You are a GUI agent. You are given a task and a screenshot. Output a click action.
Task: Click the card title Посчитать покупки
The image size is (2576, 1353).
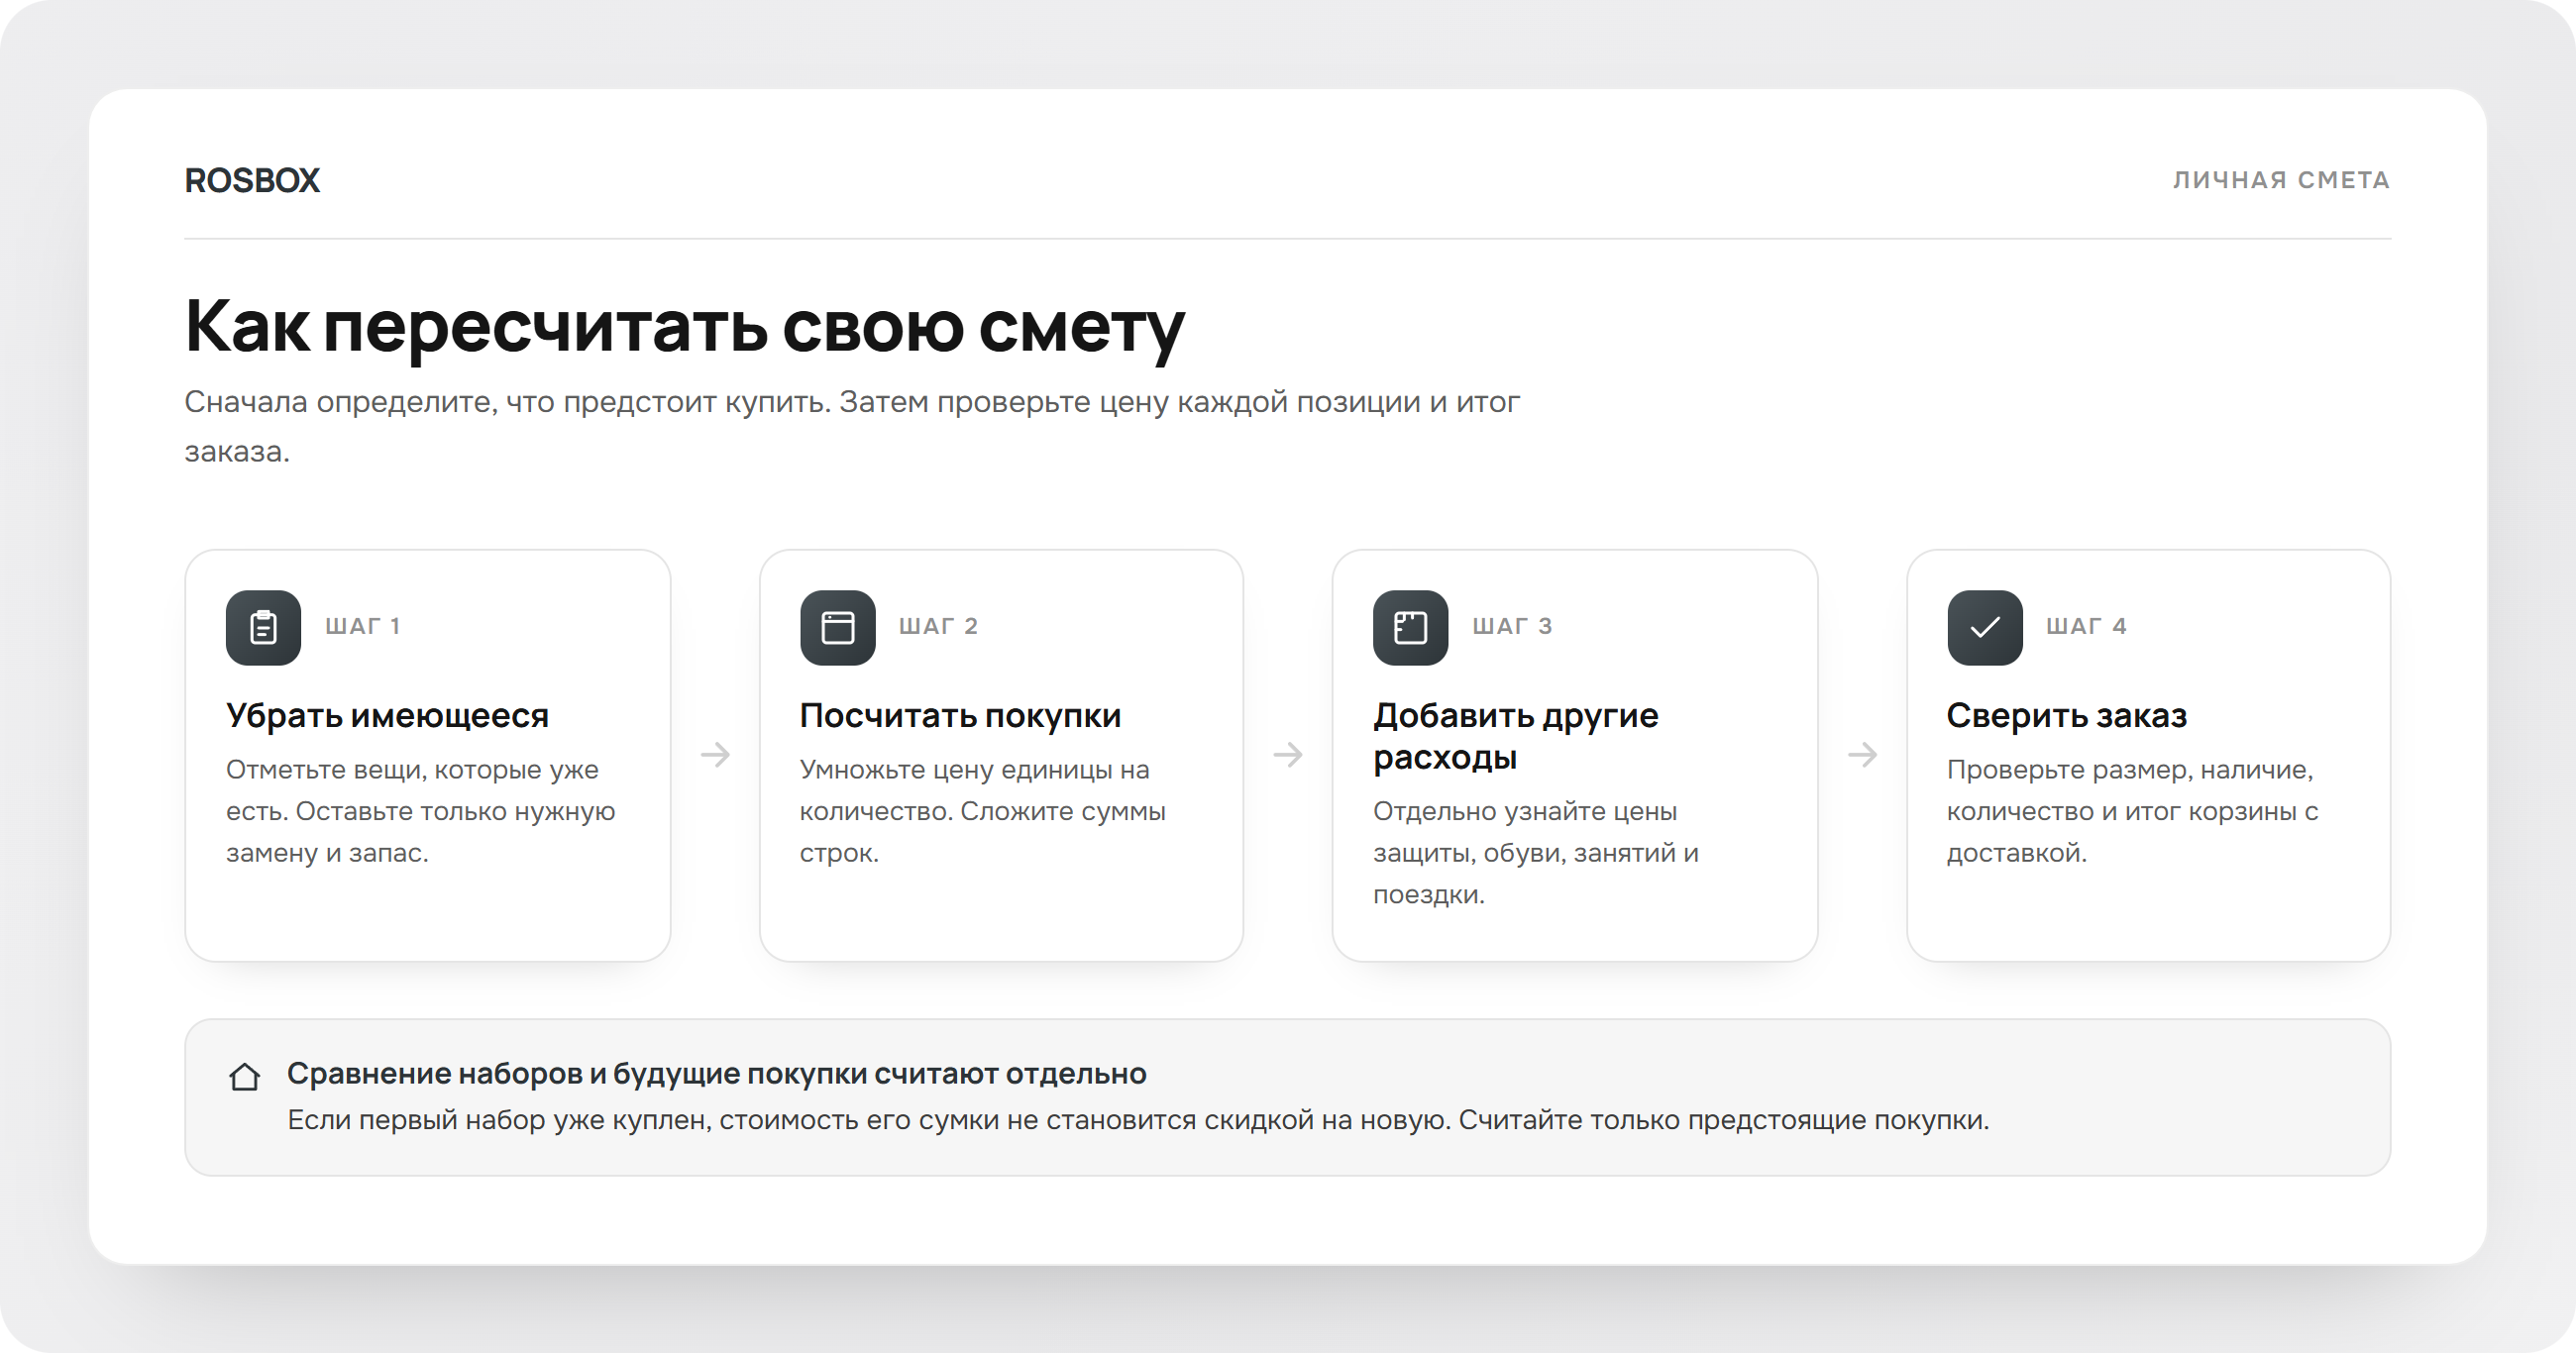[960, 715]
